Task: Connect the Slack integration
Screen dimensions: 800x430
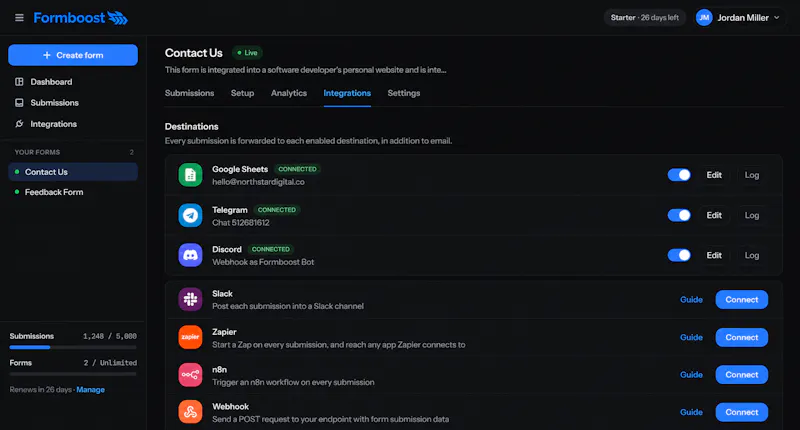Action: [x=742, y=299]
